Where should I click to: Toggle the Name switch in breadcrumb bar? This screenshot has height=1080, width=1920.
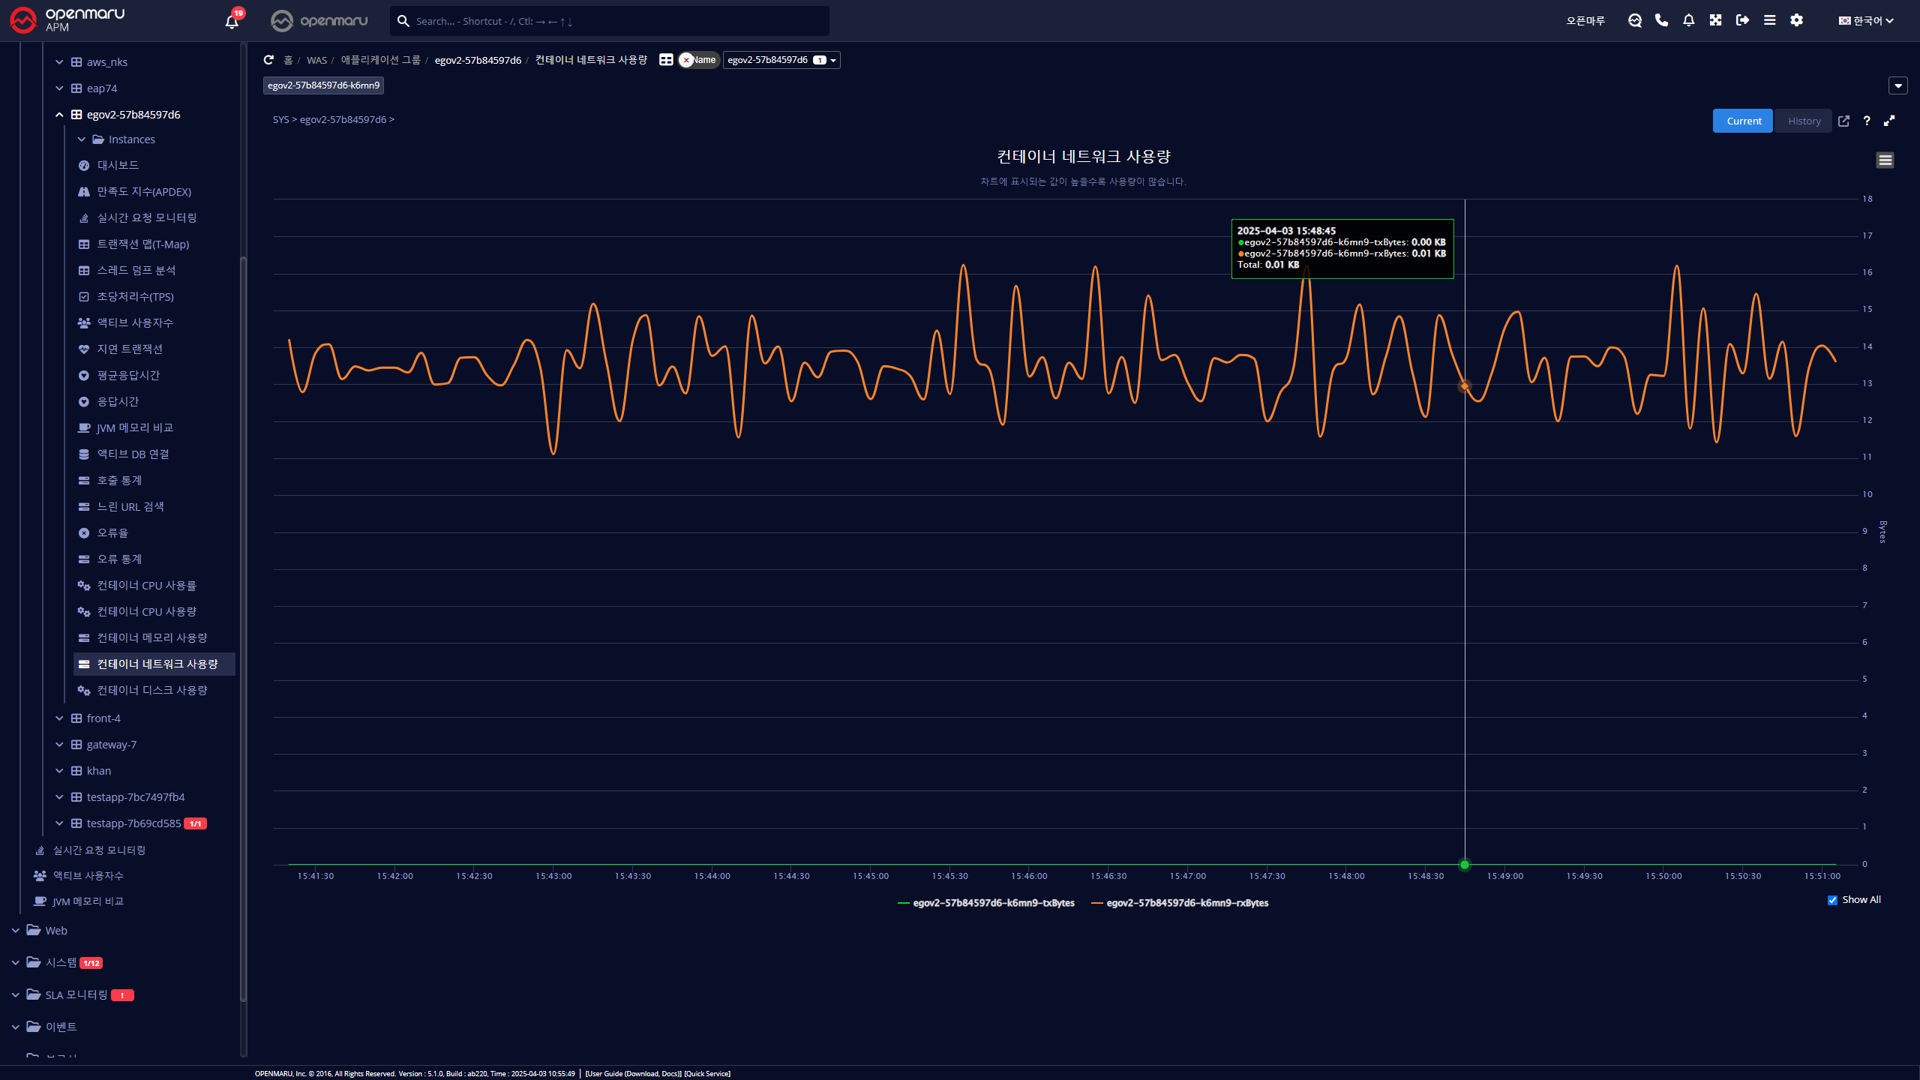pos(698,60)
